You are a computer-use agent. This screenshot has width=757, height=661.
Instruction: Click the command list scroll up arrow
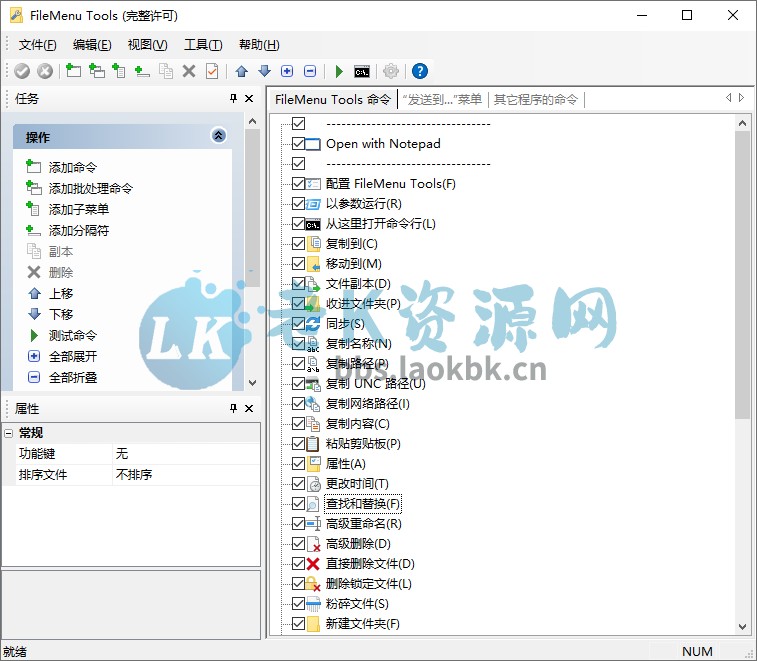(743, 124)
